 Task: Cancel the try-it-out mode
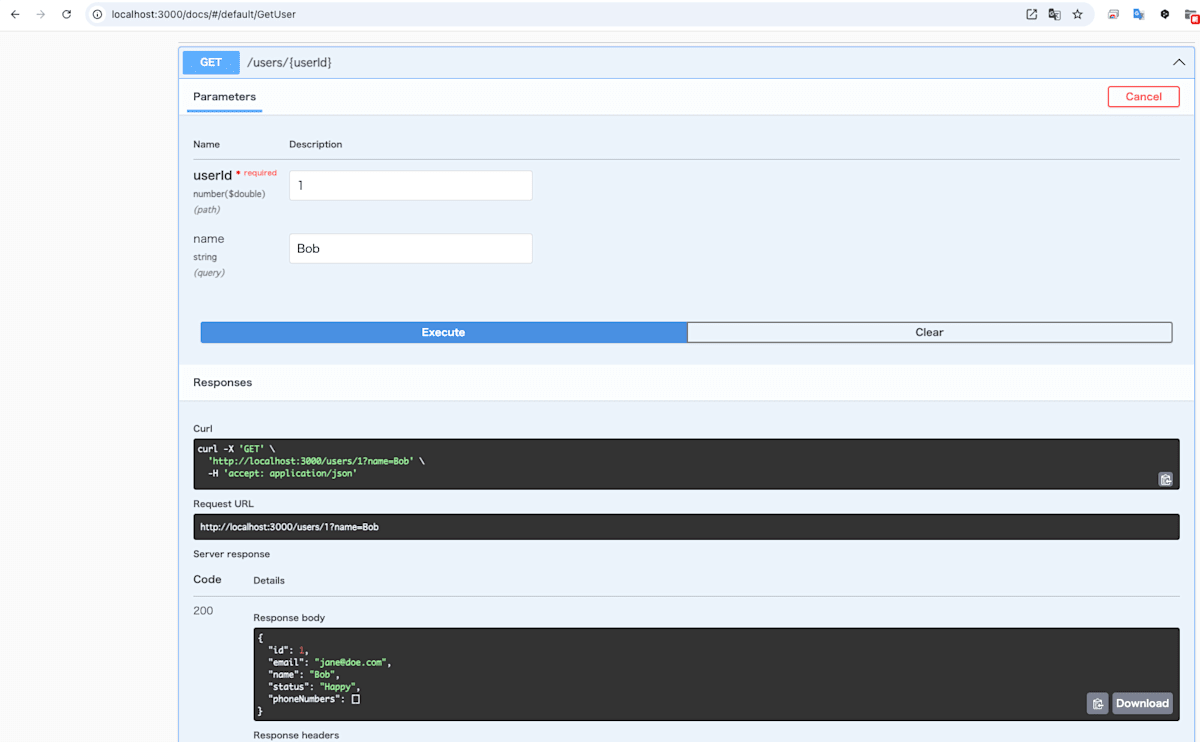click(x=1143, y=97)
